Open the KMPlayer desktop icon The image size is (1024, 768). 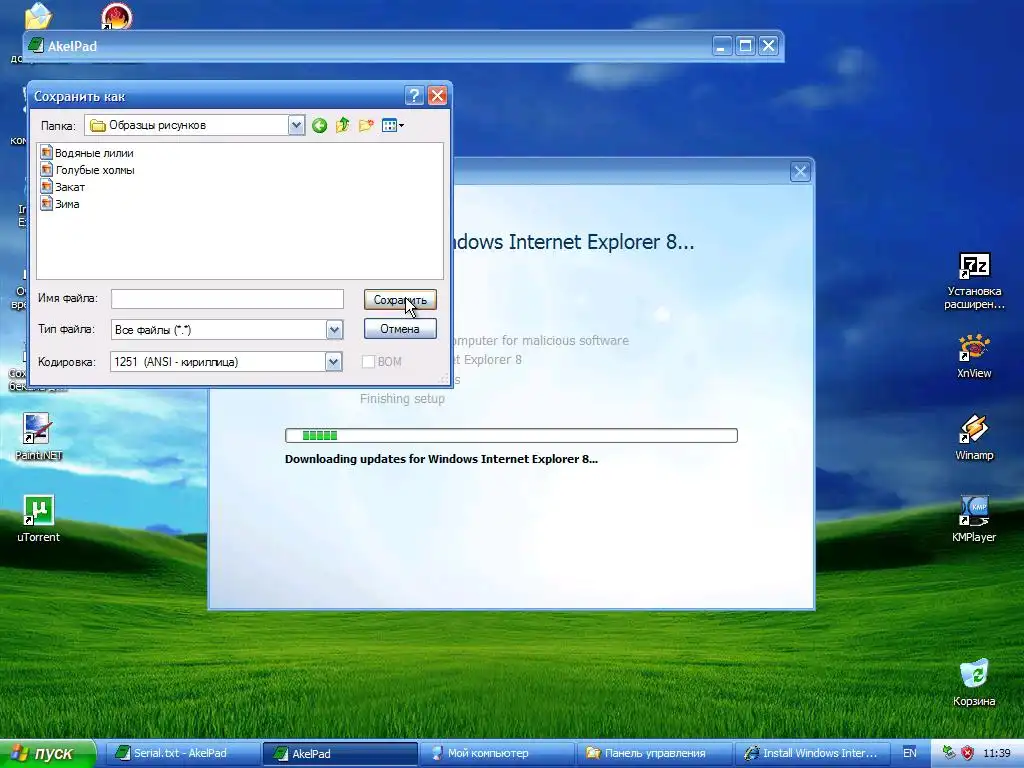974,520
